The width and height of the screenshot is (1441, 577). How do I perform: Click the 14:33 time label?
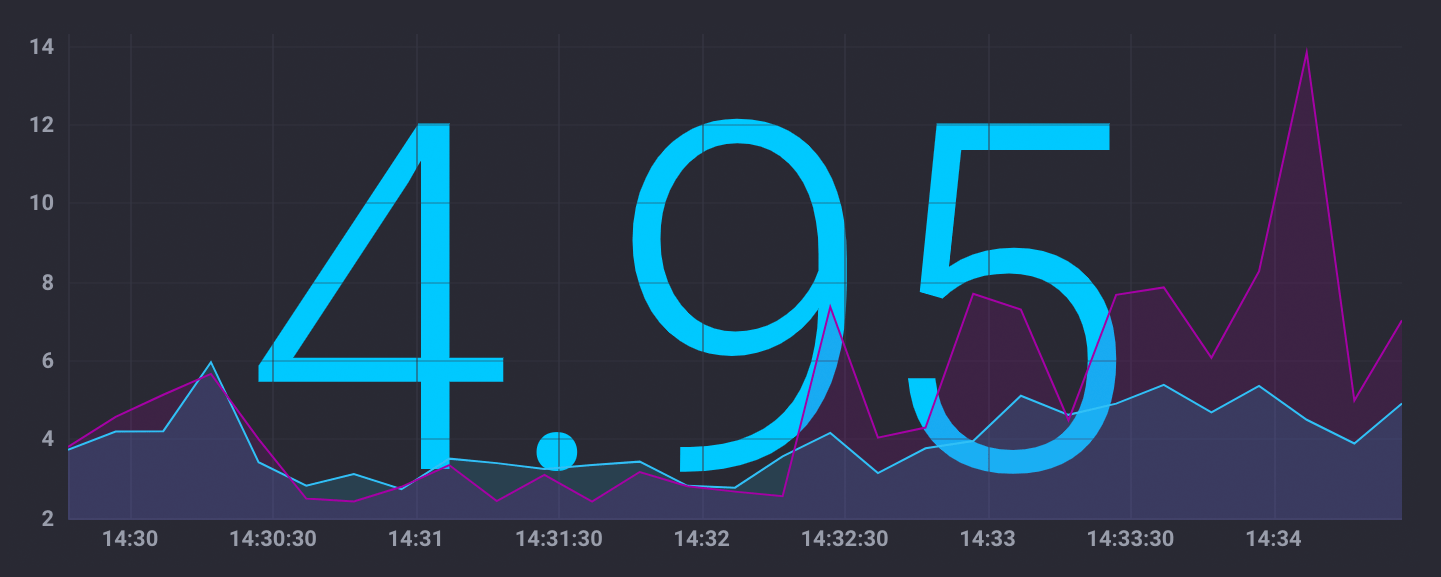[988, 539]
